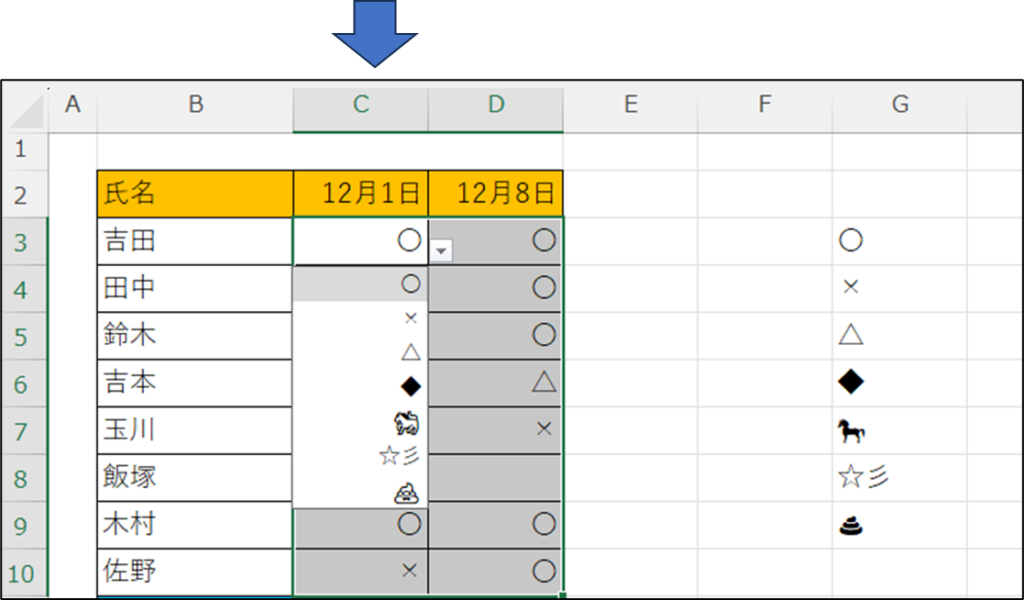The height and width of the screenshot is (600, 1024).
Task: Select cell containing name 飯塚
Action: pyautogui.click(x=195, y=478)
